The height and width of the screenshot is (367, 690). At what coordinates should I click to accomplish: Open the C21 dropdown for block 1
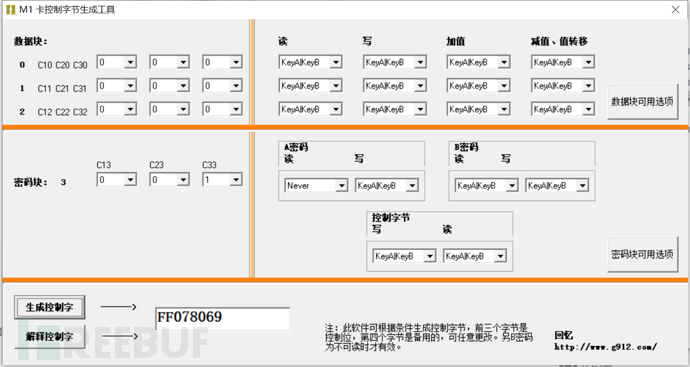pyautogui.click(x=169, y=85)
